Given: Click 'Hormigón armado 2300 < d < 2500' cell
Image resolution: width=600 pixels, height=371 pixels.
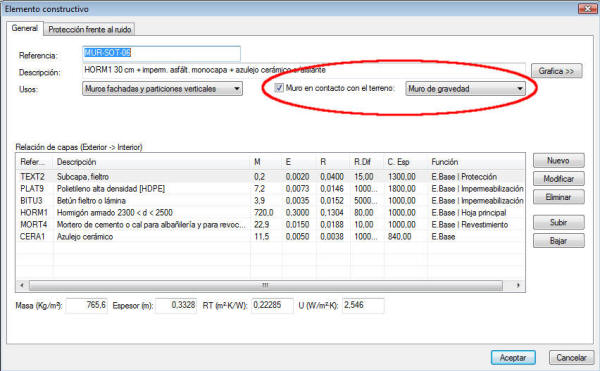Looking at the screenshot, I should point(115,212).
